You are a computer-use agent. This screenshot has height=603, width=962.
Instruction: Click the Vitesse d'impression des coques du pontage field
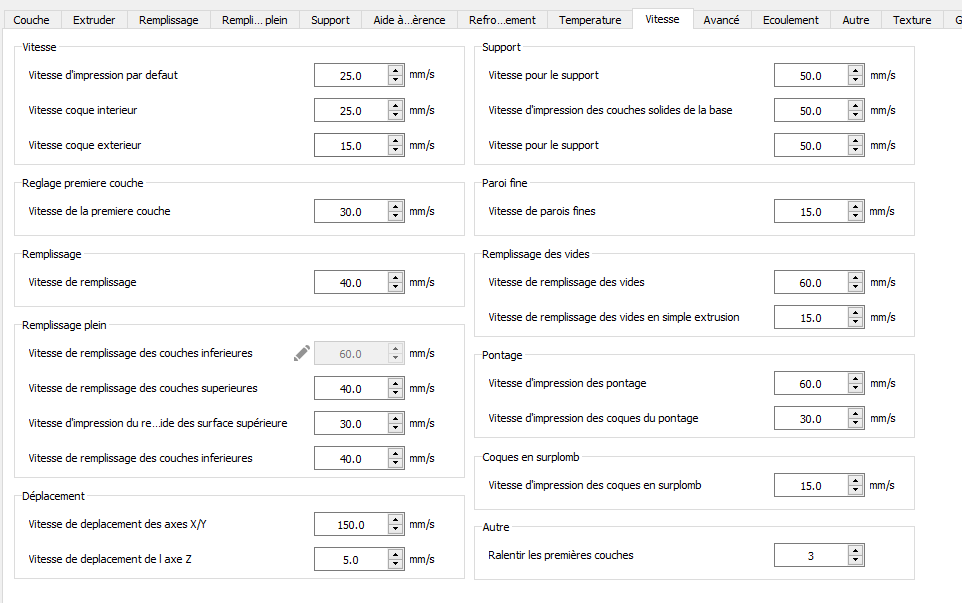click(810, 419)
